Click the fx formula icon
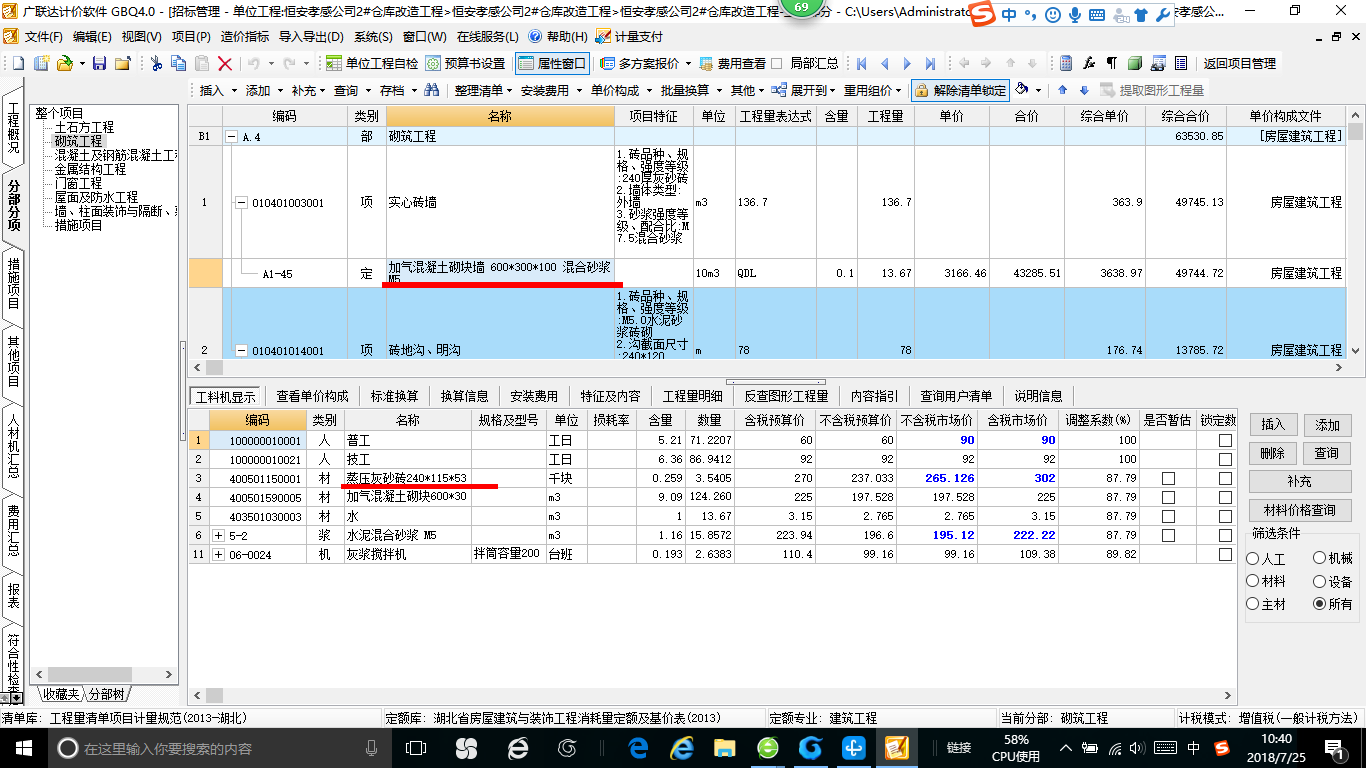Image resolution: width=1366 pixels, height=768 pixels. (1090, 63)
